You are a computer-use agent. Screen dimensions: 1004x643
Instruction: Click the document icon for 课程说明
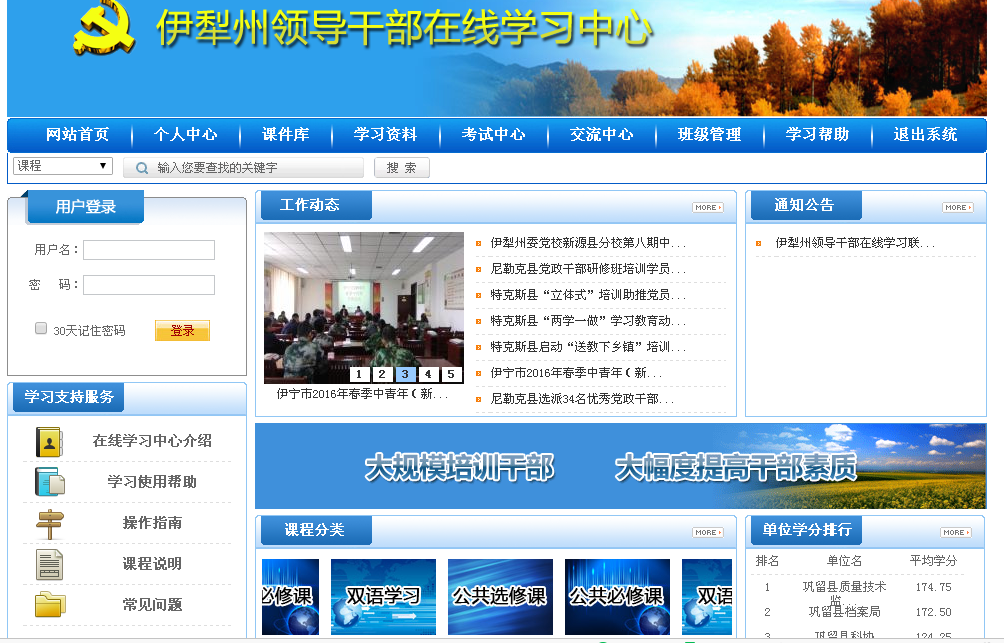49,564
